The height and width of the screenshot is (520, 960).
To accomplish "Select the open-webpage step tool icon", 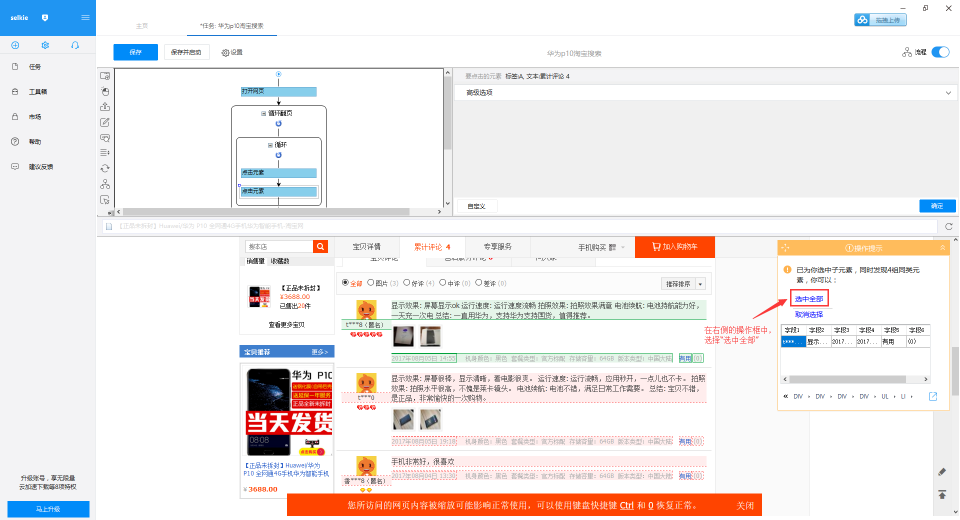I will pyautogui.click(x=105, y=76).
